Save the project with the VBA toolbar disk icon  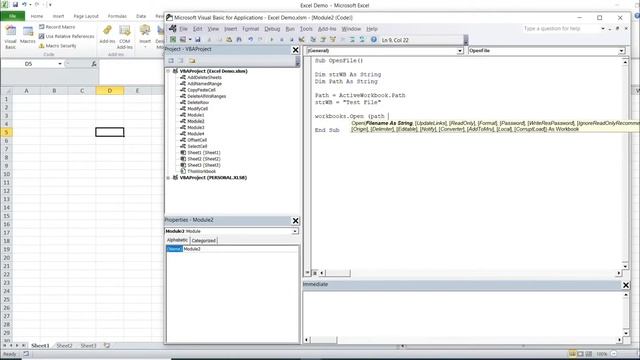click(x=198, y=40)
